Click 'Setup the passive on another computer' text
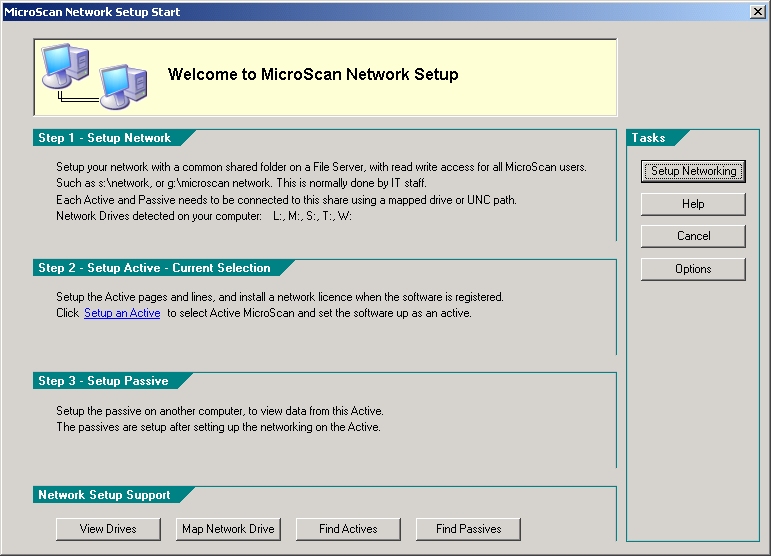The height and width of the screenshot is (556, 771). (x=220, y=411)
